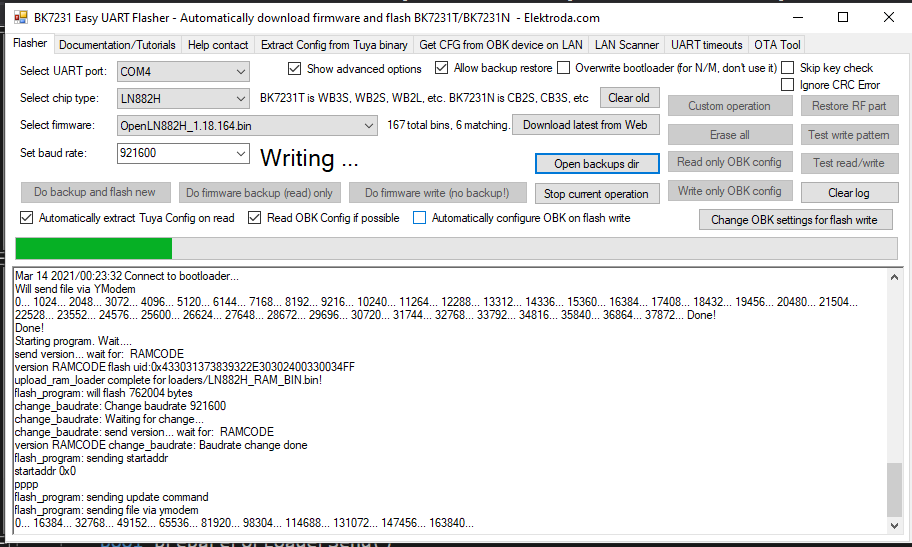Click '167 total bins, 6 matching.' text

pyautogui.click(x=448, y=125)
